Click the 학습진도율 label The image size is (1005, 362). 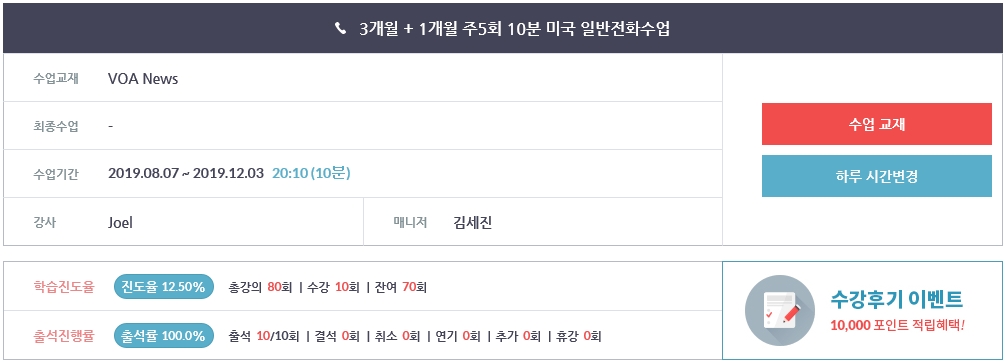click(64, 287)
